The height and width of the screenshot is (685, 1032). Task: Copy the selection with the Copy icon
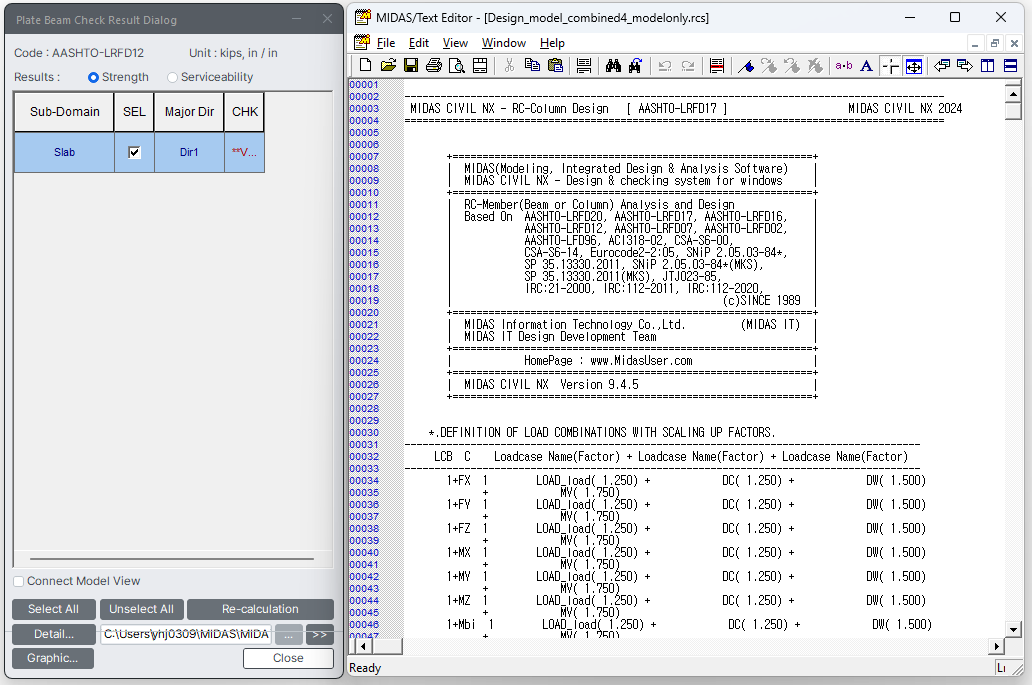click(532, 65)
